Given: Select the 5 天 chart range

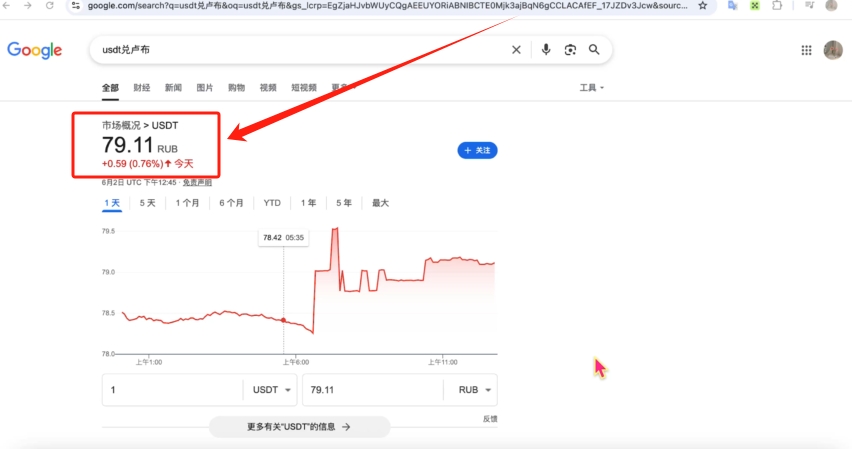Looking at the screenshot, I should tap(147, 203).
